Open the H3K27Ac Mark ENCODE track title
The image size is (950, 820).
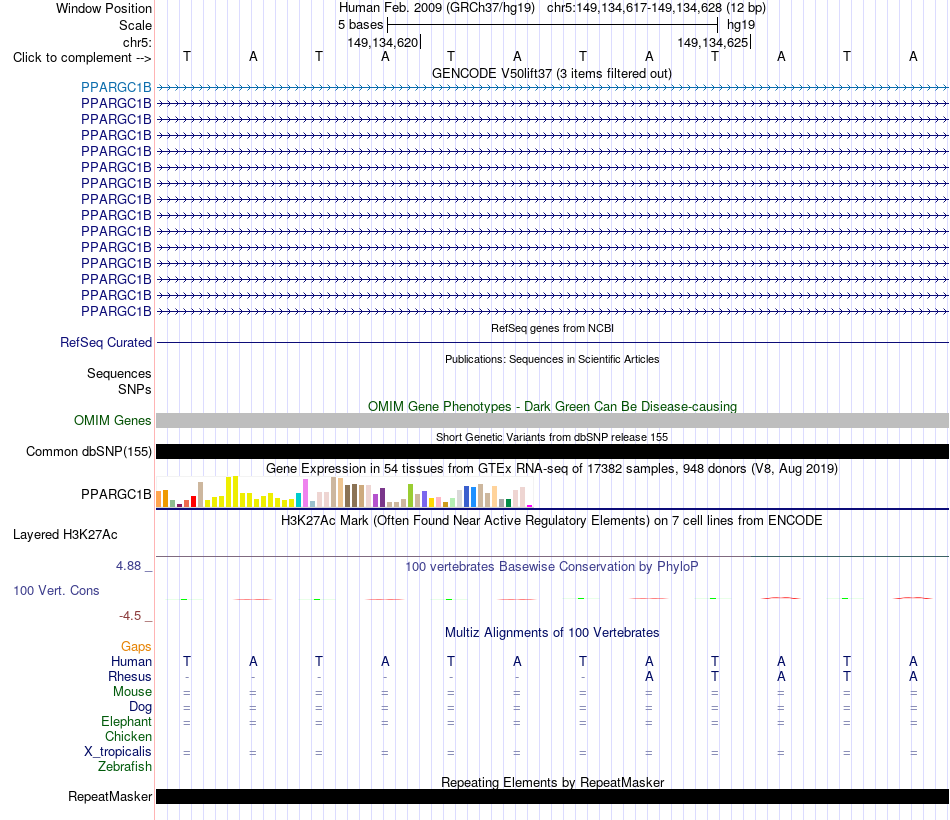pyautogui.click(x=552, y=521)
